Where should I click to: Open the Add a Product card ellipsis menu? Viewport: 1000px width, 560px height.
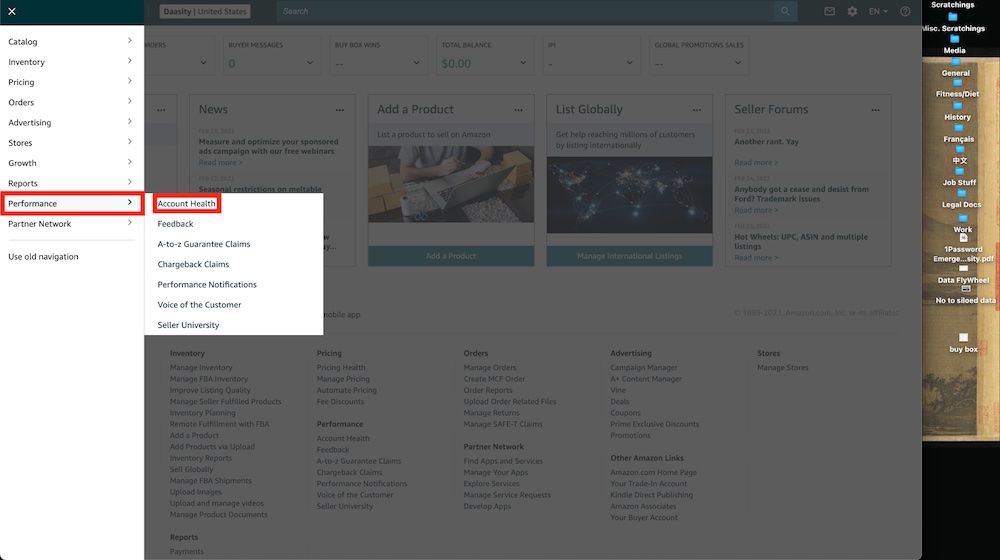[x=518, y=110]
